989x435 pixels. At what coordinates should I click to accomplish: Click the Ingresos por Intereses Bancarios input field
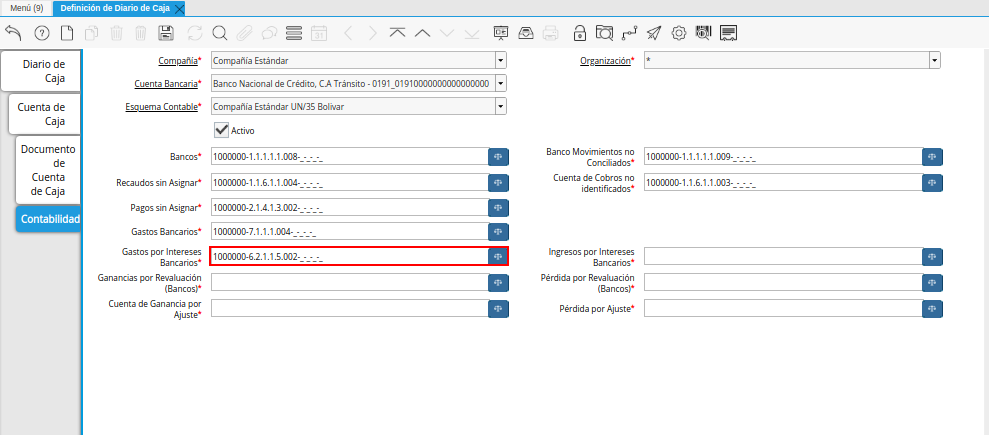point(781,257)
